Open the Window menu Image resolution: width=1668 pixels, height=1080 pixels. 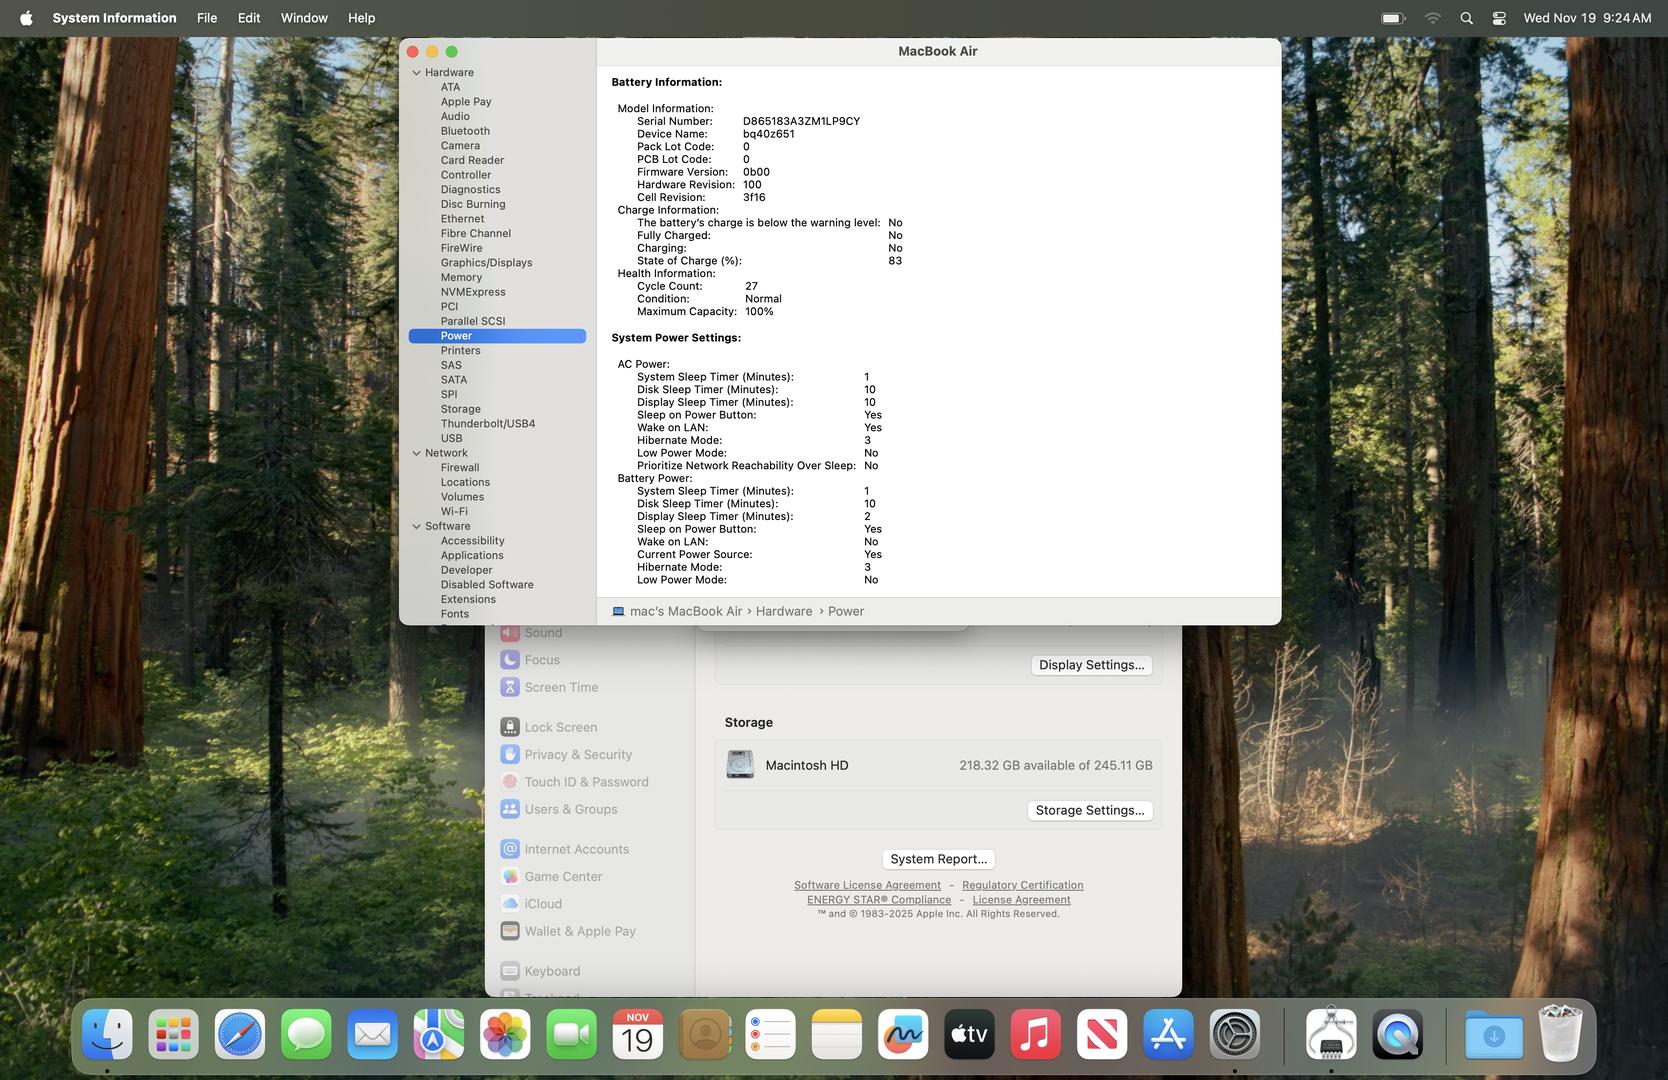[304, 18]
